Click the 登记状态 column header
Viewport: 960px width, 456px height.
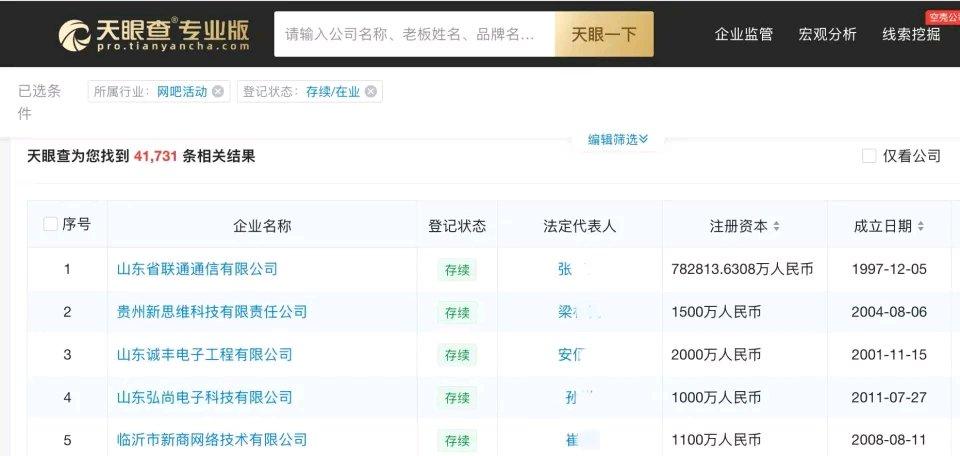click(457, 226)
